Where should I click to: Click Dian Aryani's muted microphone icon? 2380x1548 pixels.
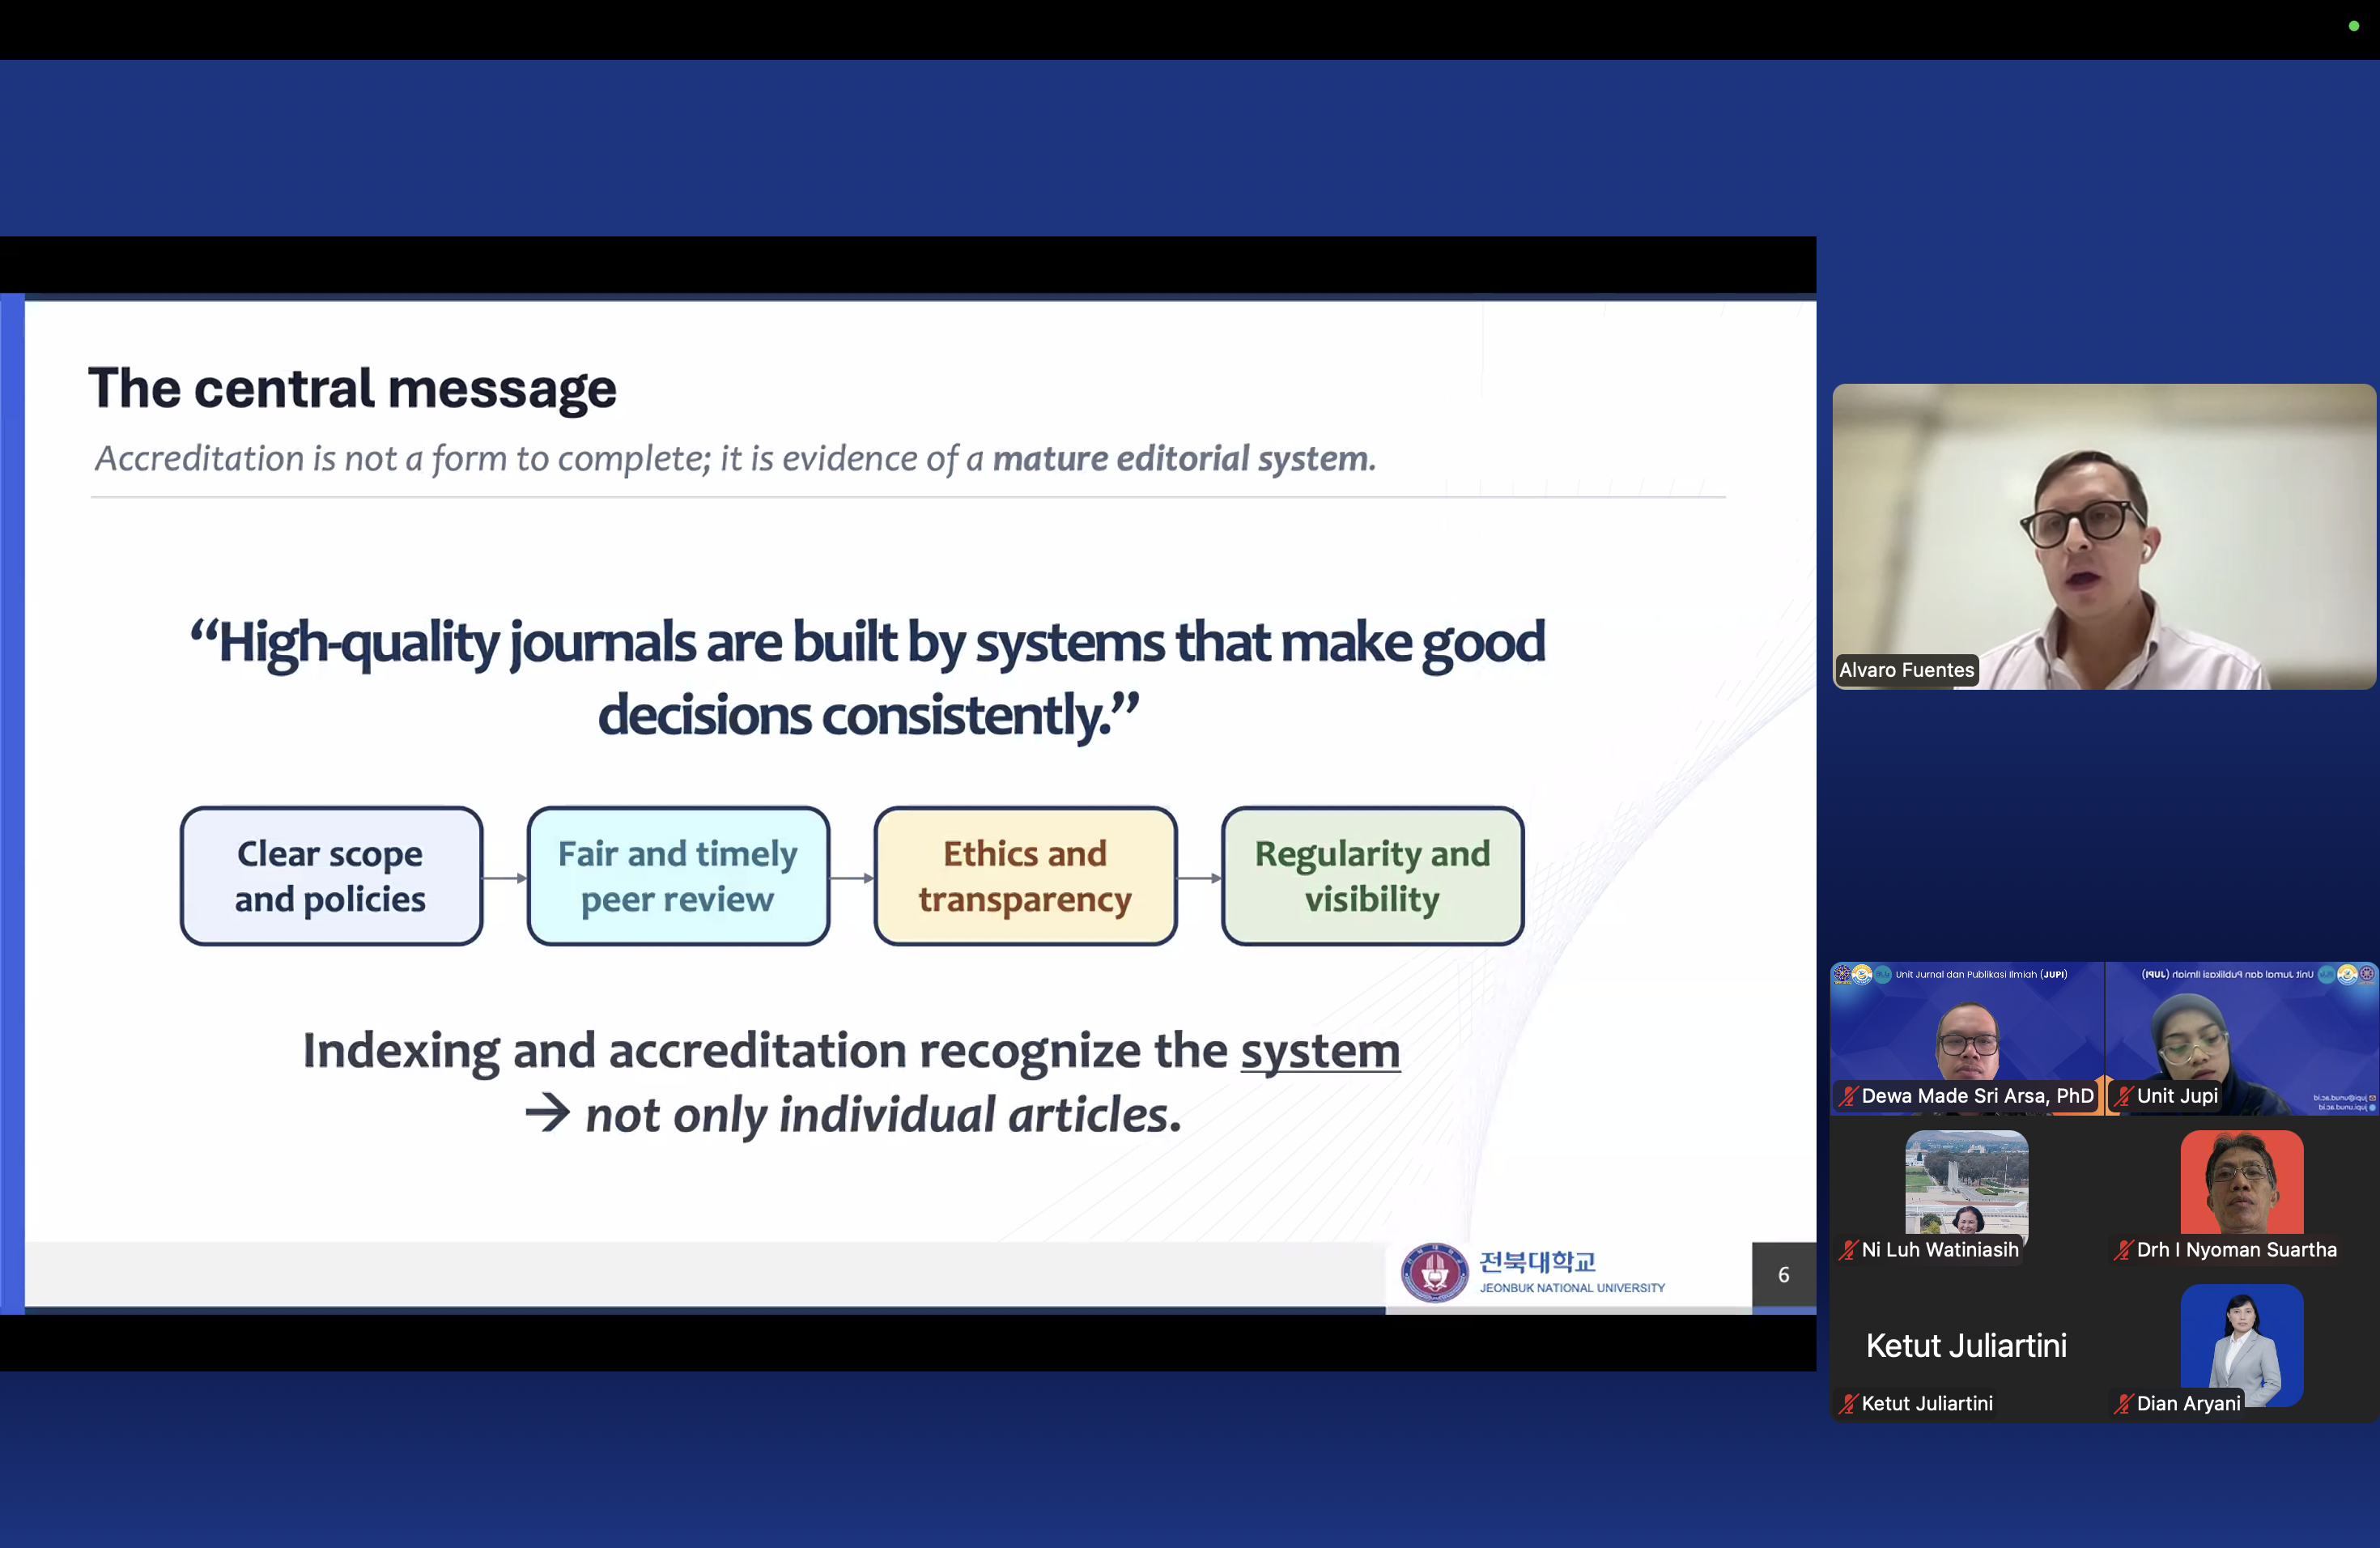pyautogui.click(x=2123, y=1404)
